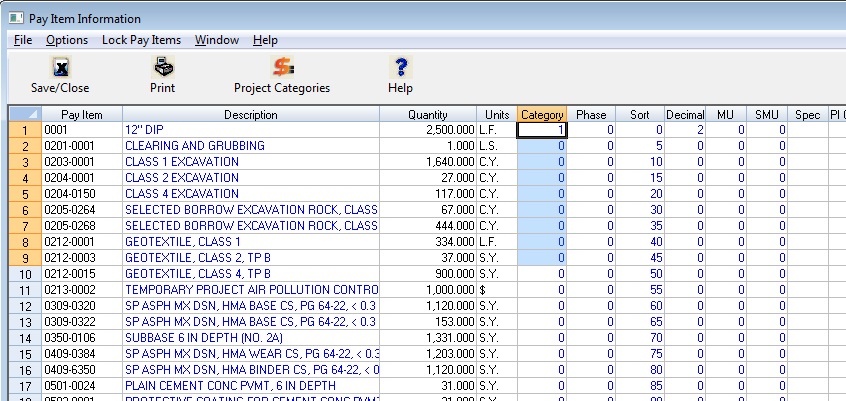846x401 pixels.
Task: Click the pay item cell 0350-0106
Action: [x=82, y=338]
